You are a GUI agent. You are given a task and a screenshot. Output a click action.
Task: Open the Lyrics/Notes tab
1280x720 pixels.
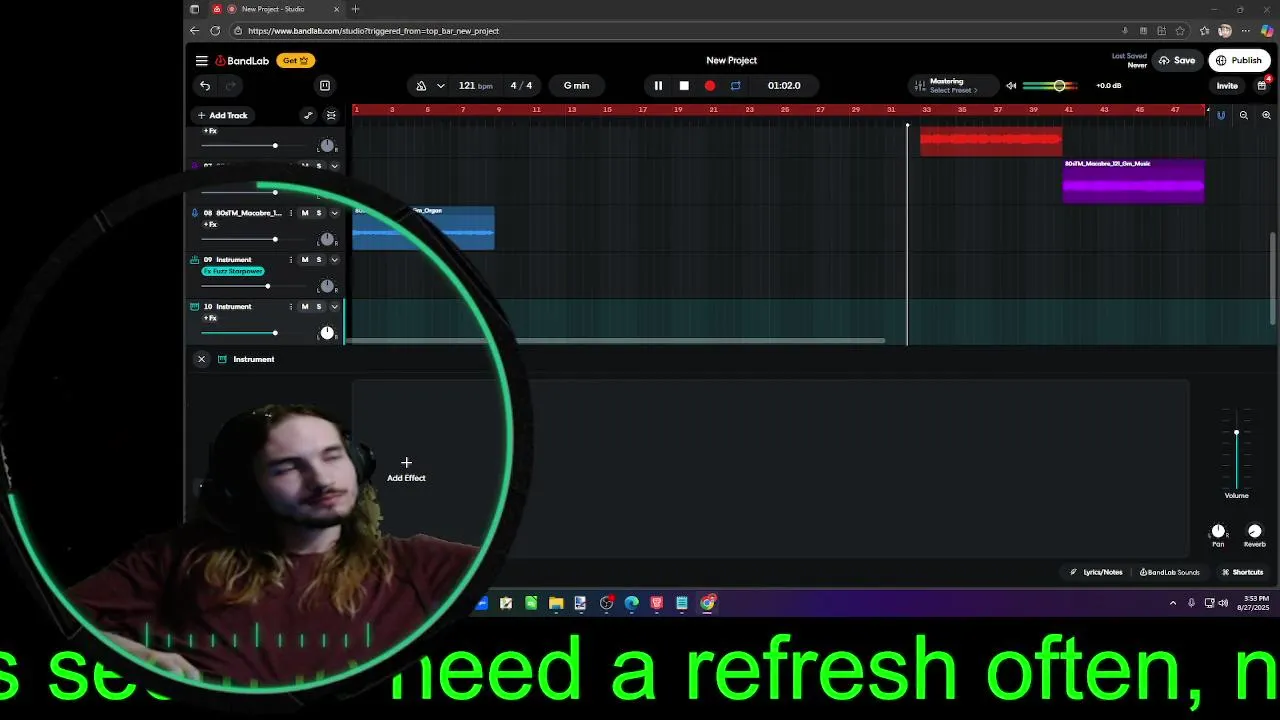tap(1096, 572)
